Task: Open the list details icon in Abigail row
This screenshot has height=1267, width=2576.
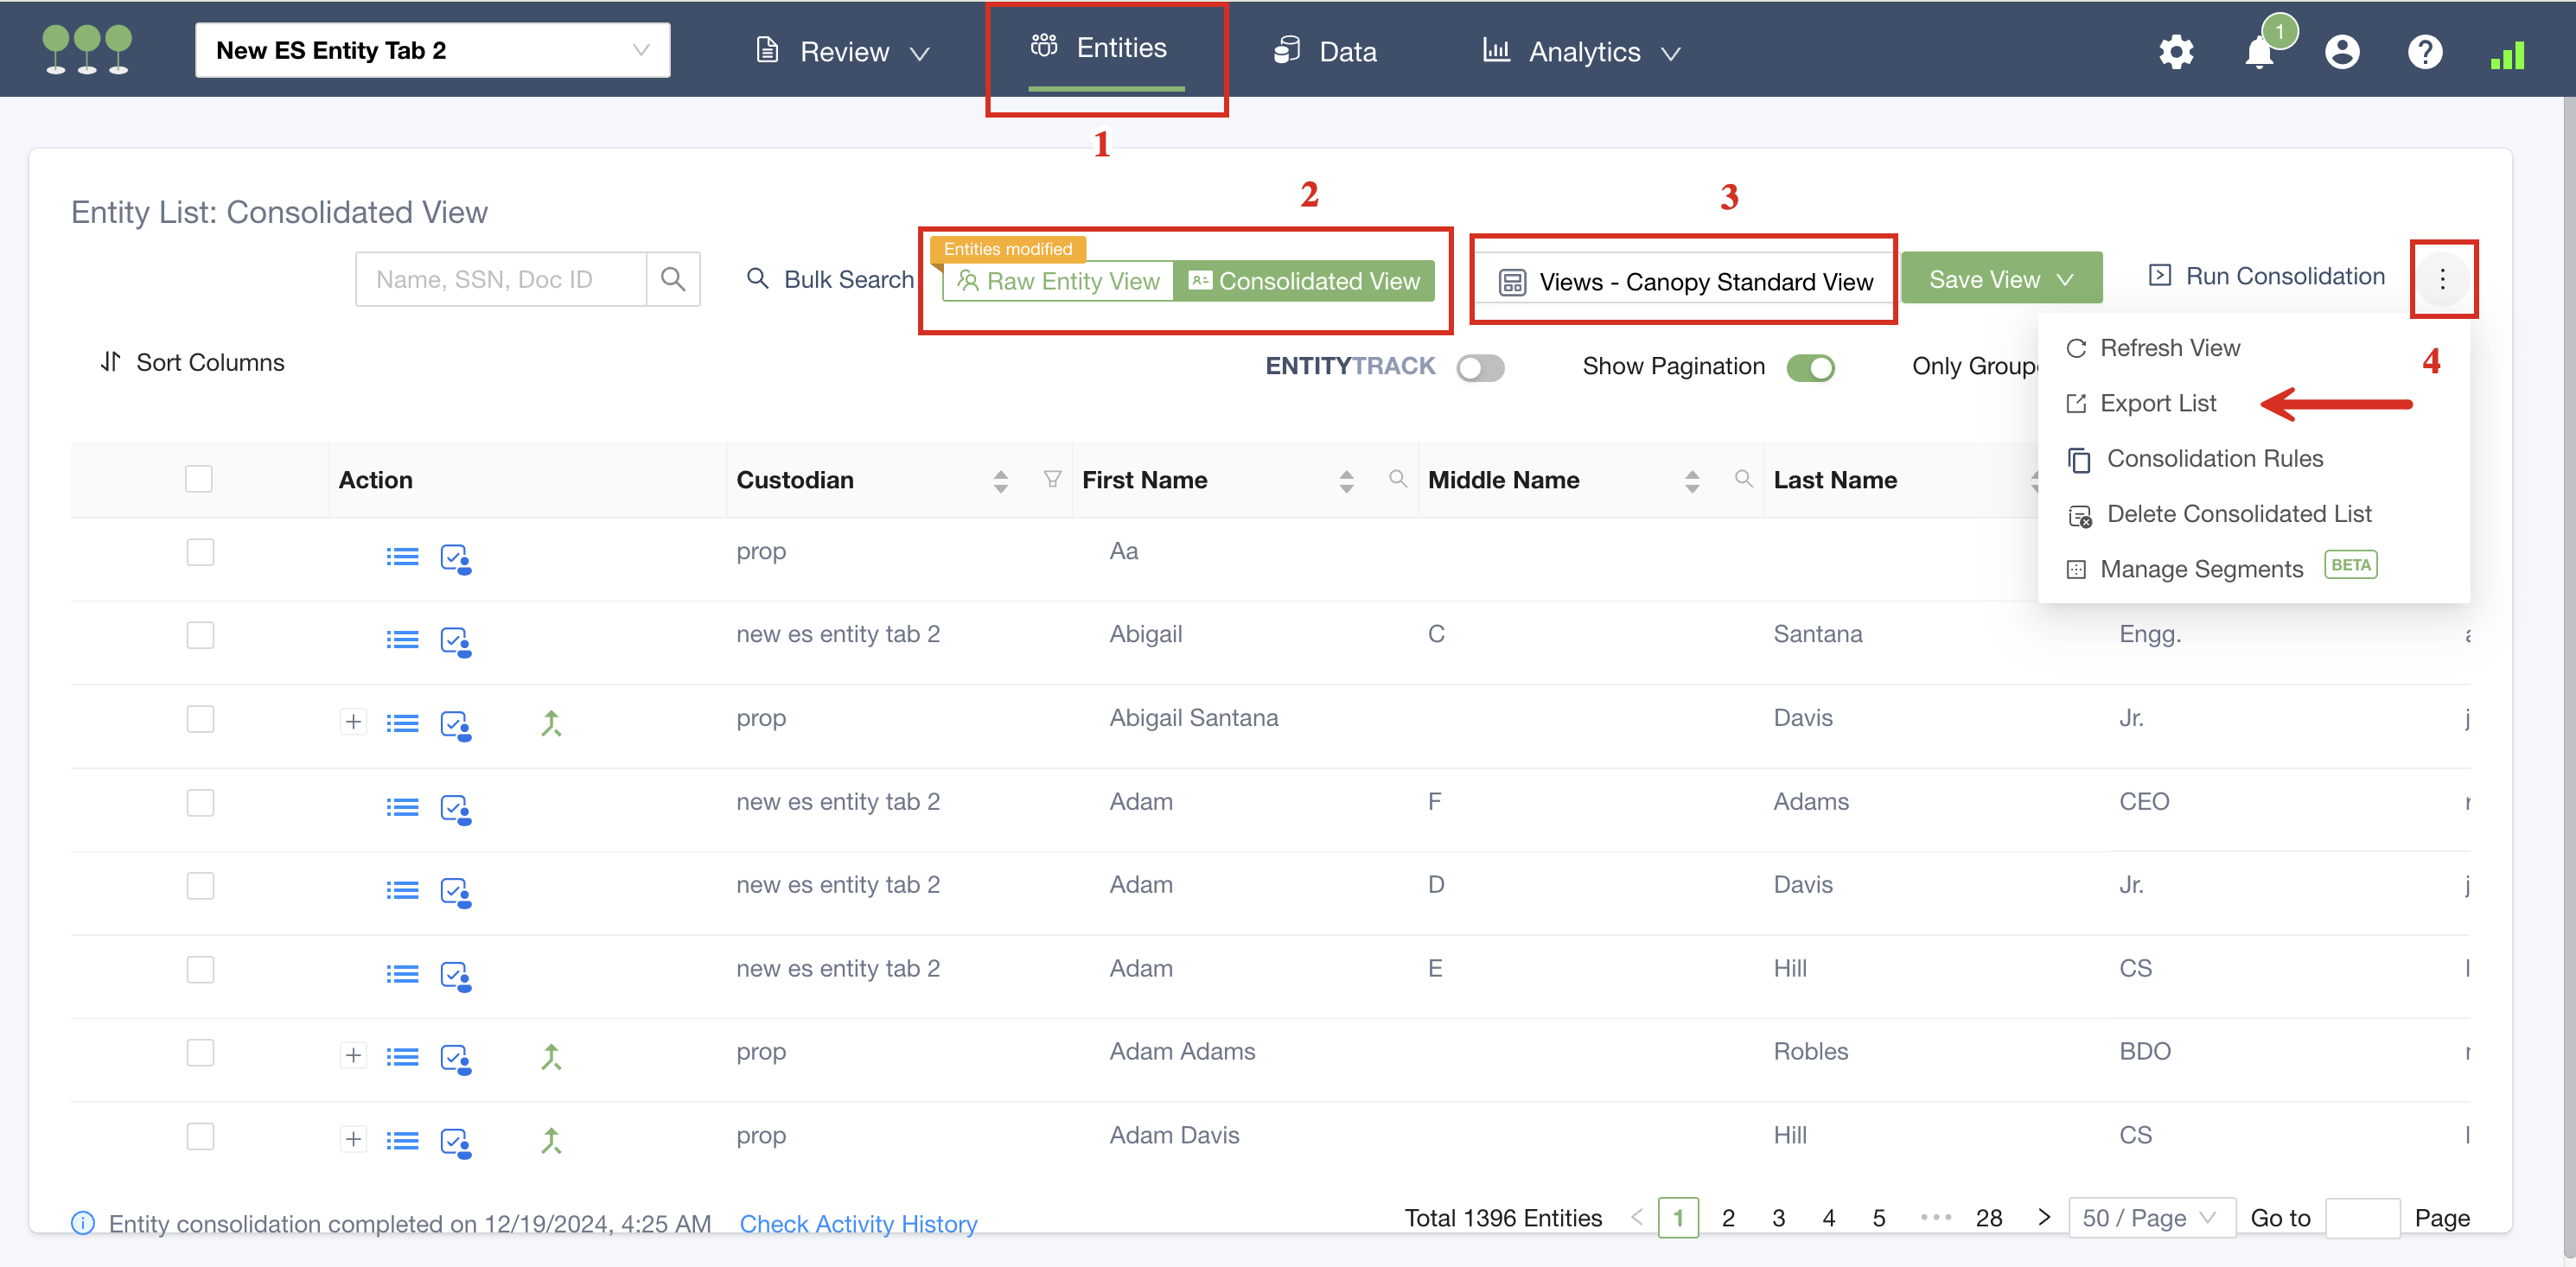Action: (402, 639)
